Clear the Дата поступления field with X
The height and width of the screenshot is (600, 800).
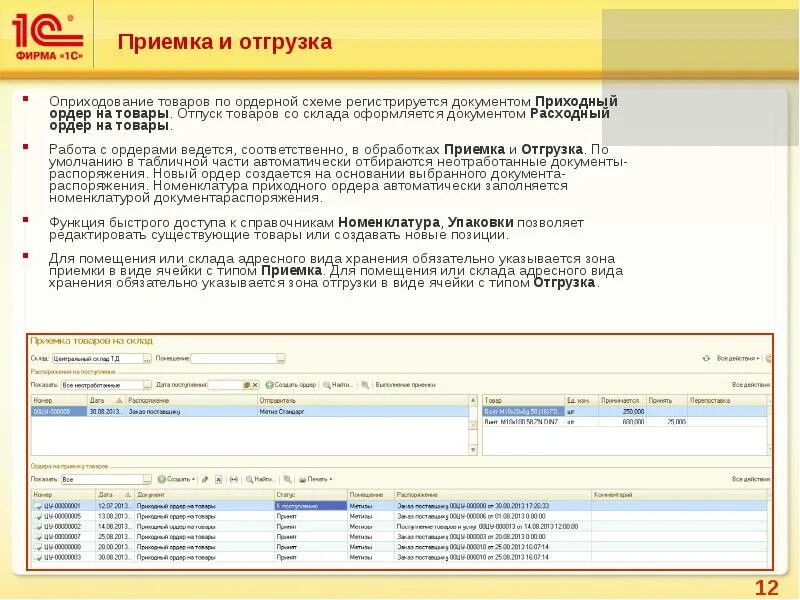[x=255, y=385]
